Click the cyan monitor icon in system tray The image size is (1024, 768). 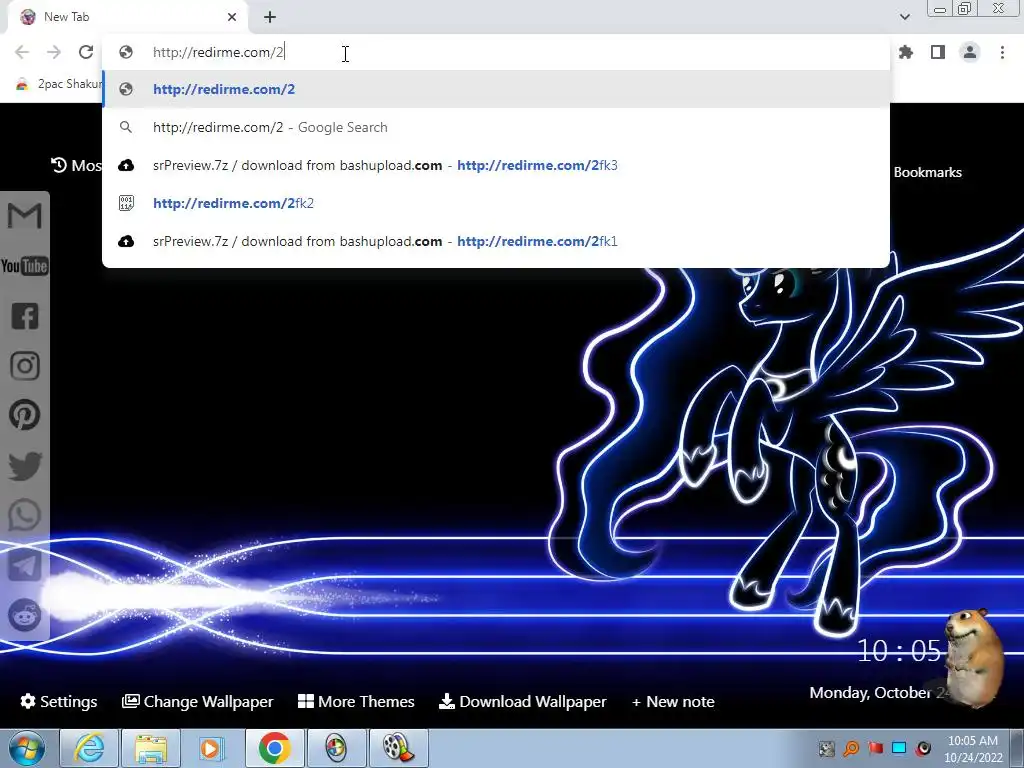pos(899,748)
